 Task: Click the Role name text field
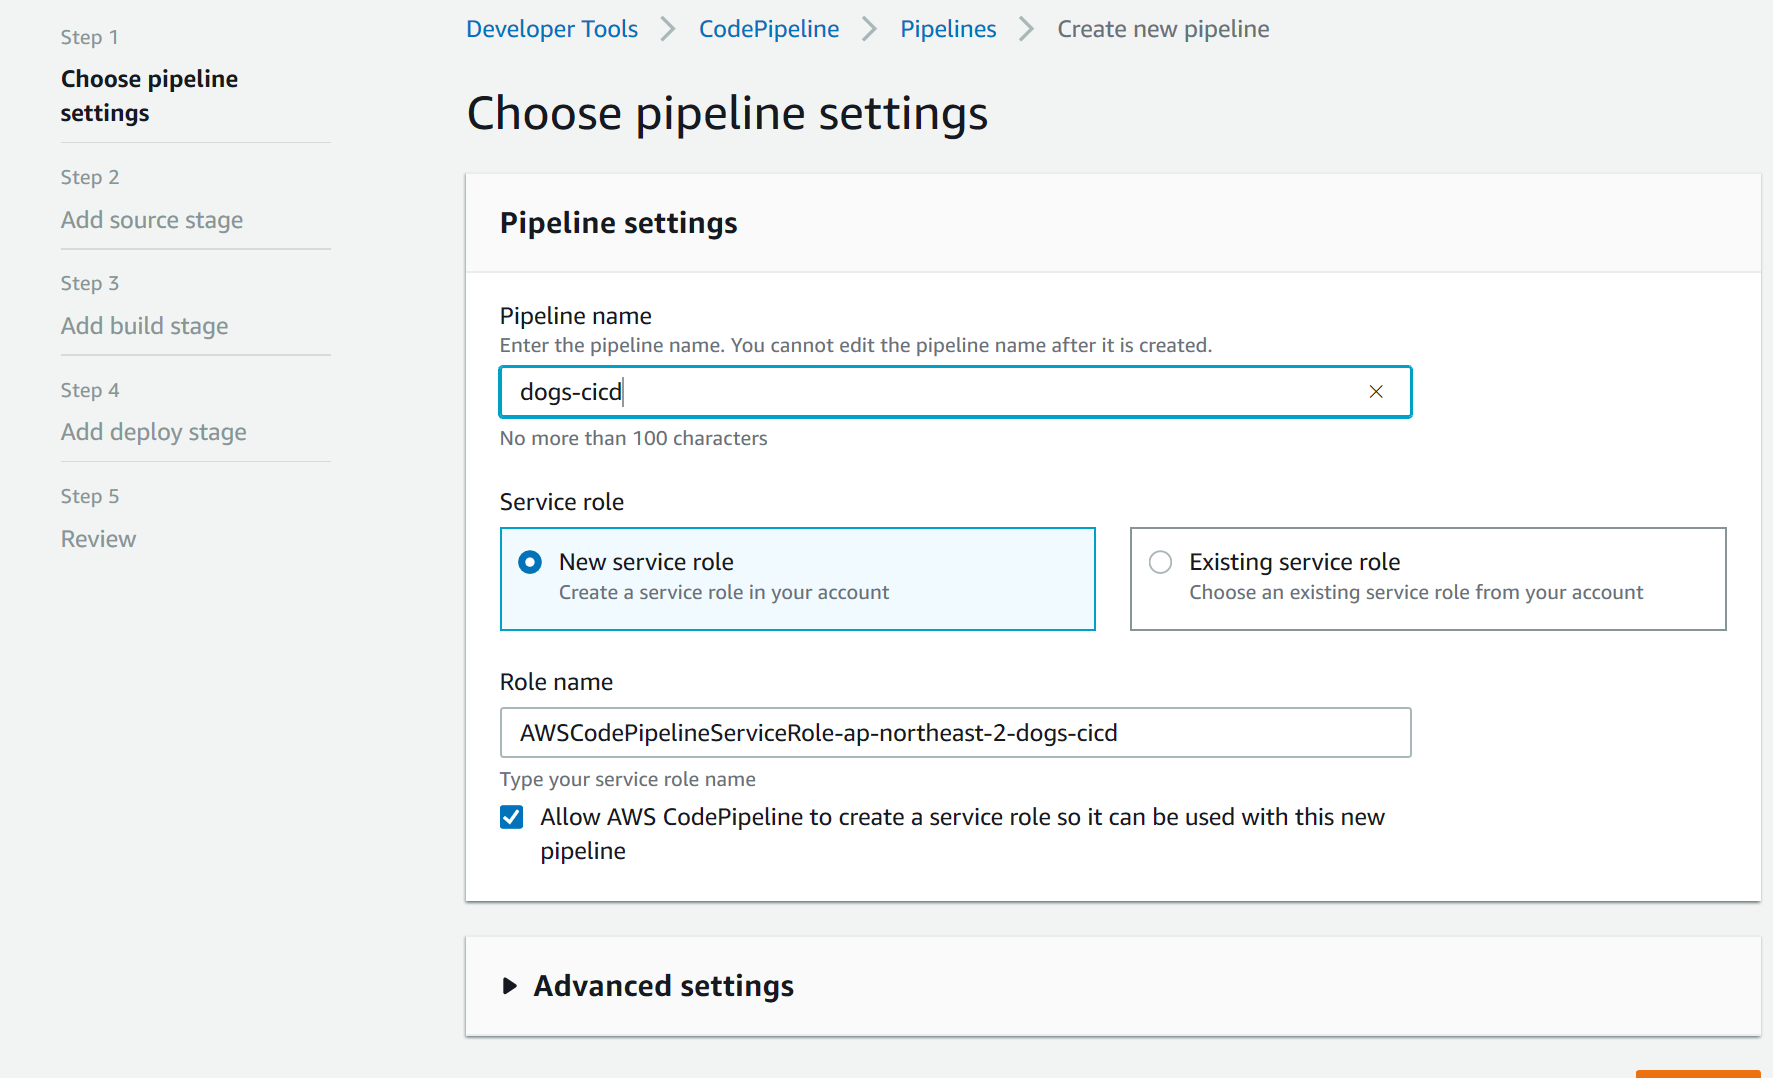pos(954,733)
